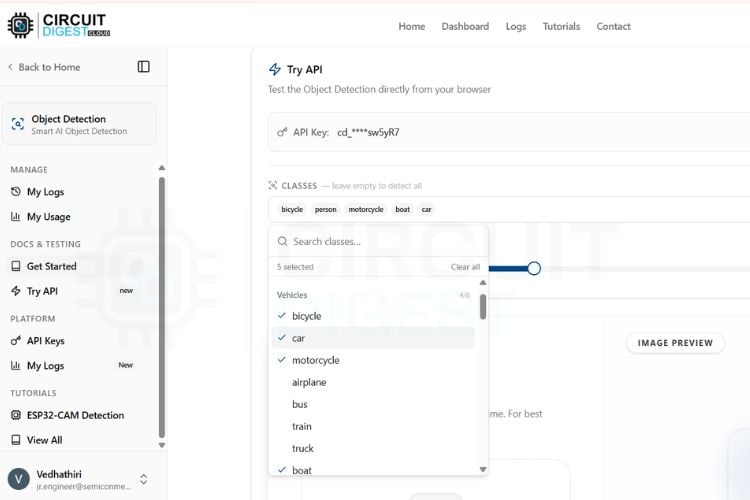Click the IMAGE PREVIEW button
750x500 pixels.
tap(675, 343)
